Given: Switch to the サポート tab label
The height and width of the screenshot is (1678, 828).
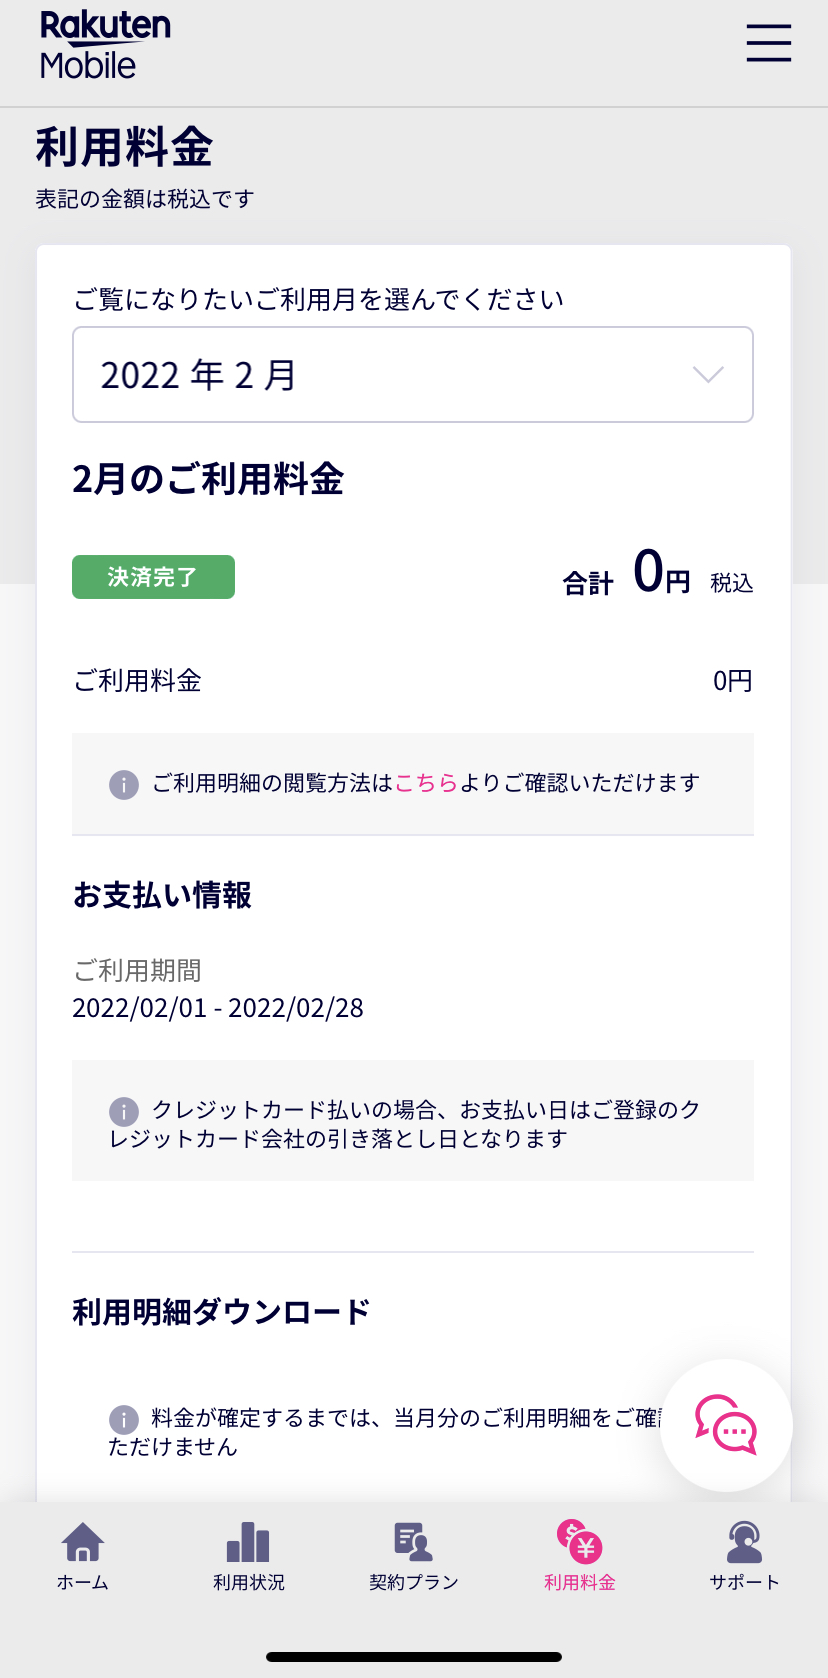Looking at the screenshot, I should [x=744, y=1583].
